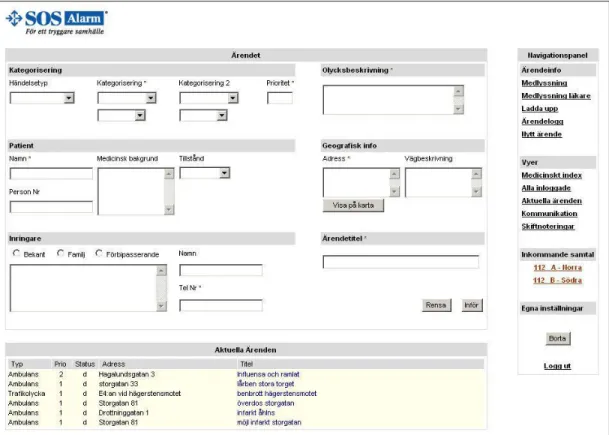
Task: Click the Prio column header
Action: click(60, 364)
